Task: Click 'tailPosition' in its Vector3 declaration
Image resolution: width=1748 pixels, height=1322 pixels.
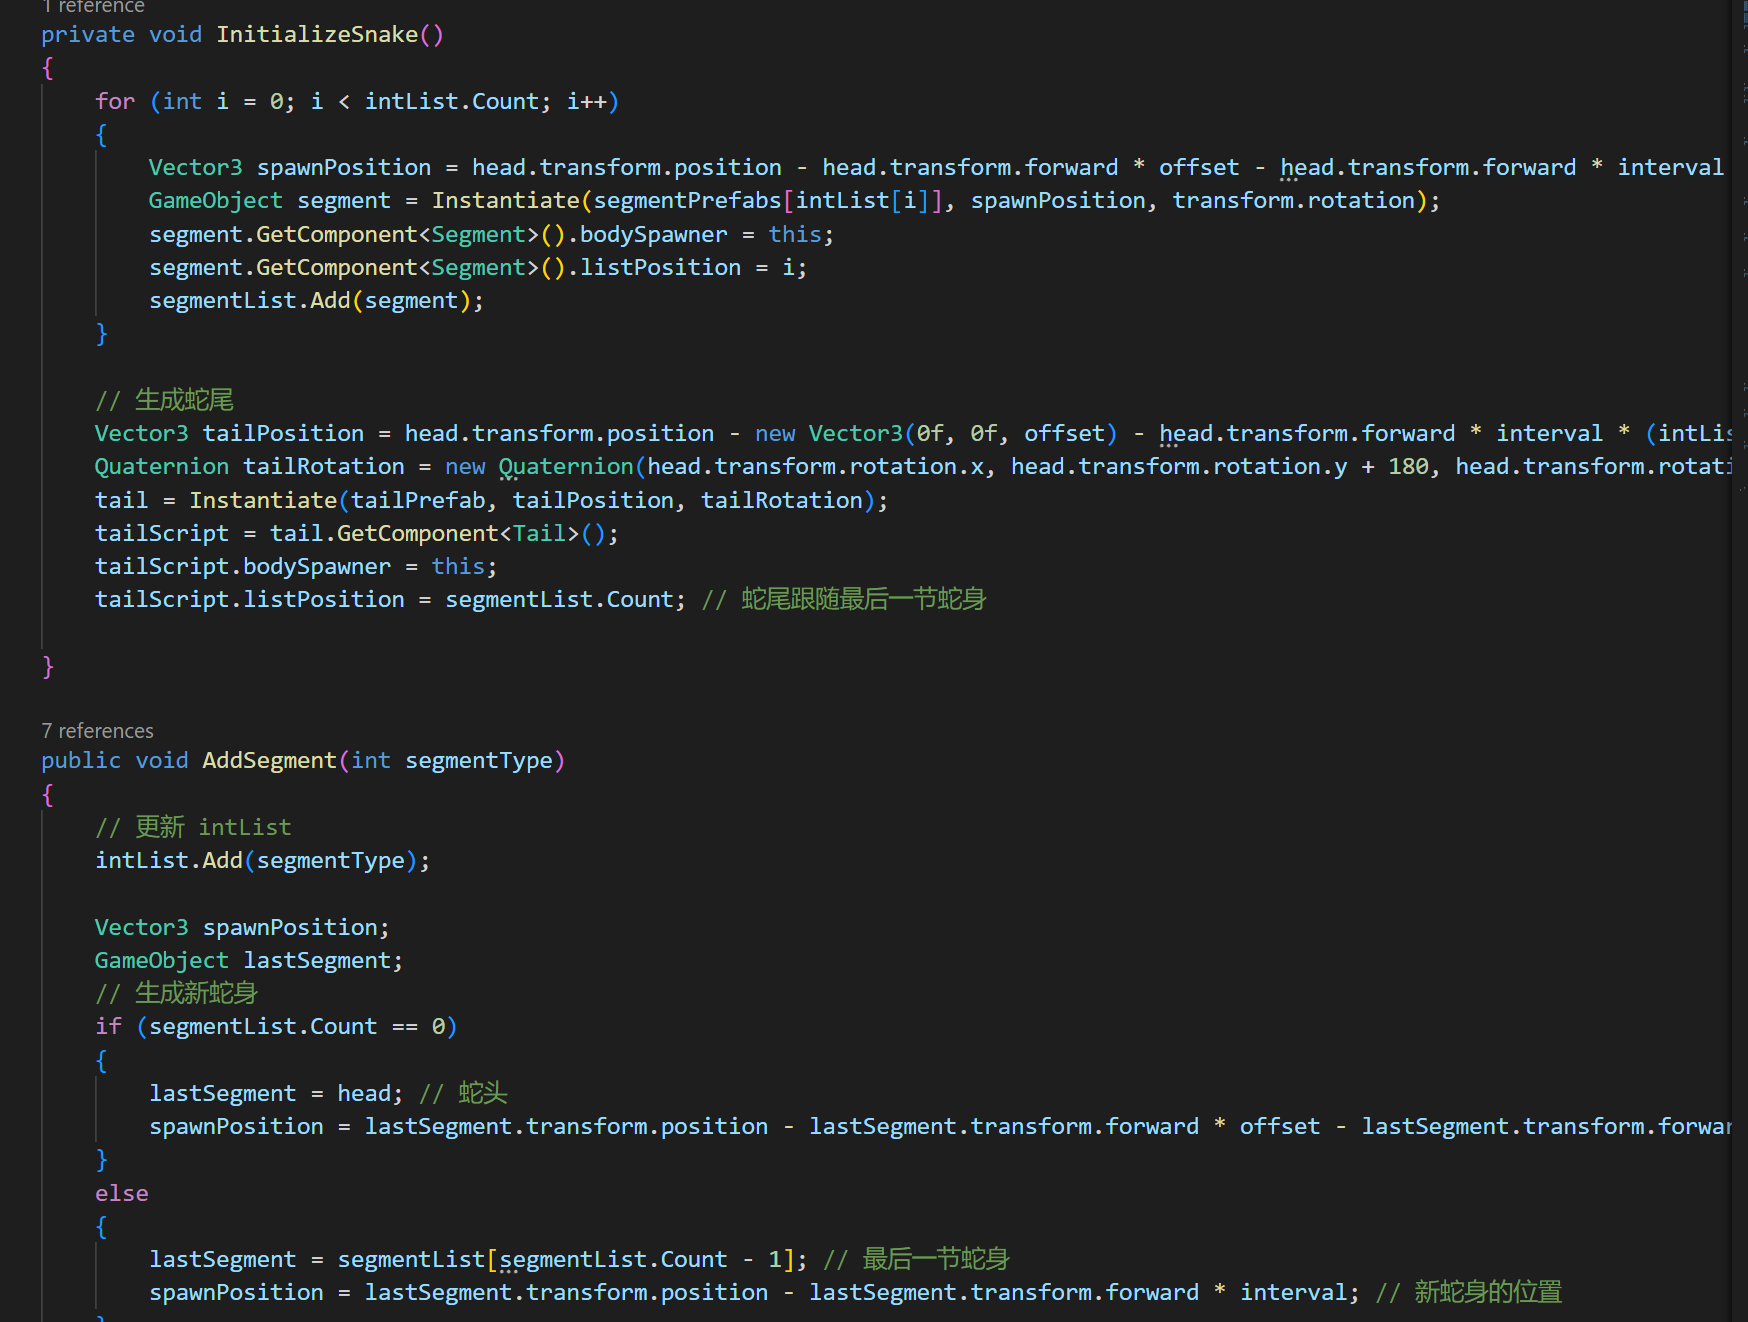Action: [283, 433]
